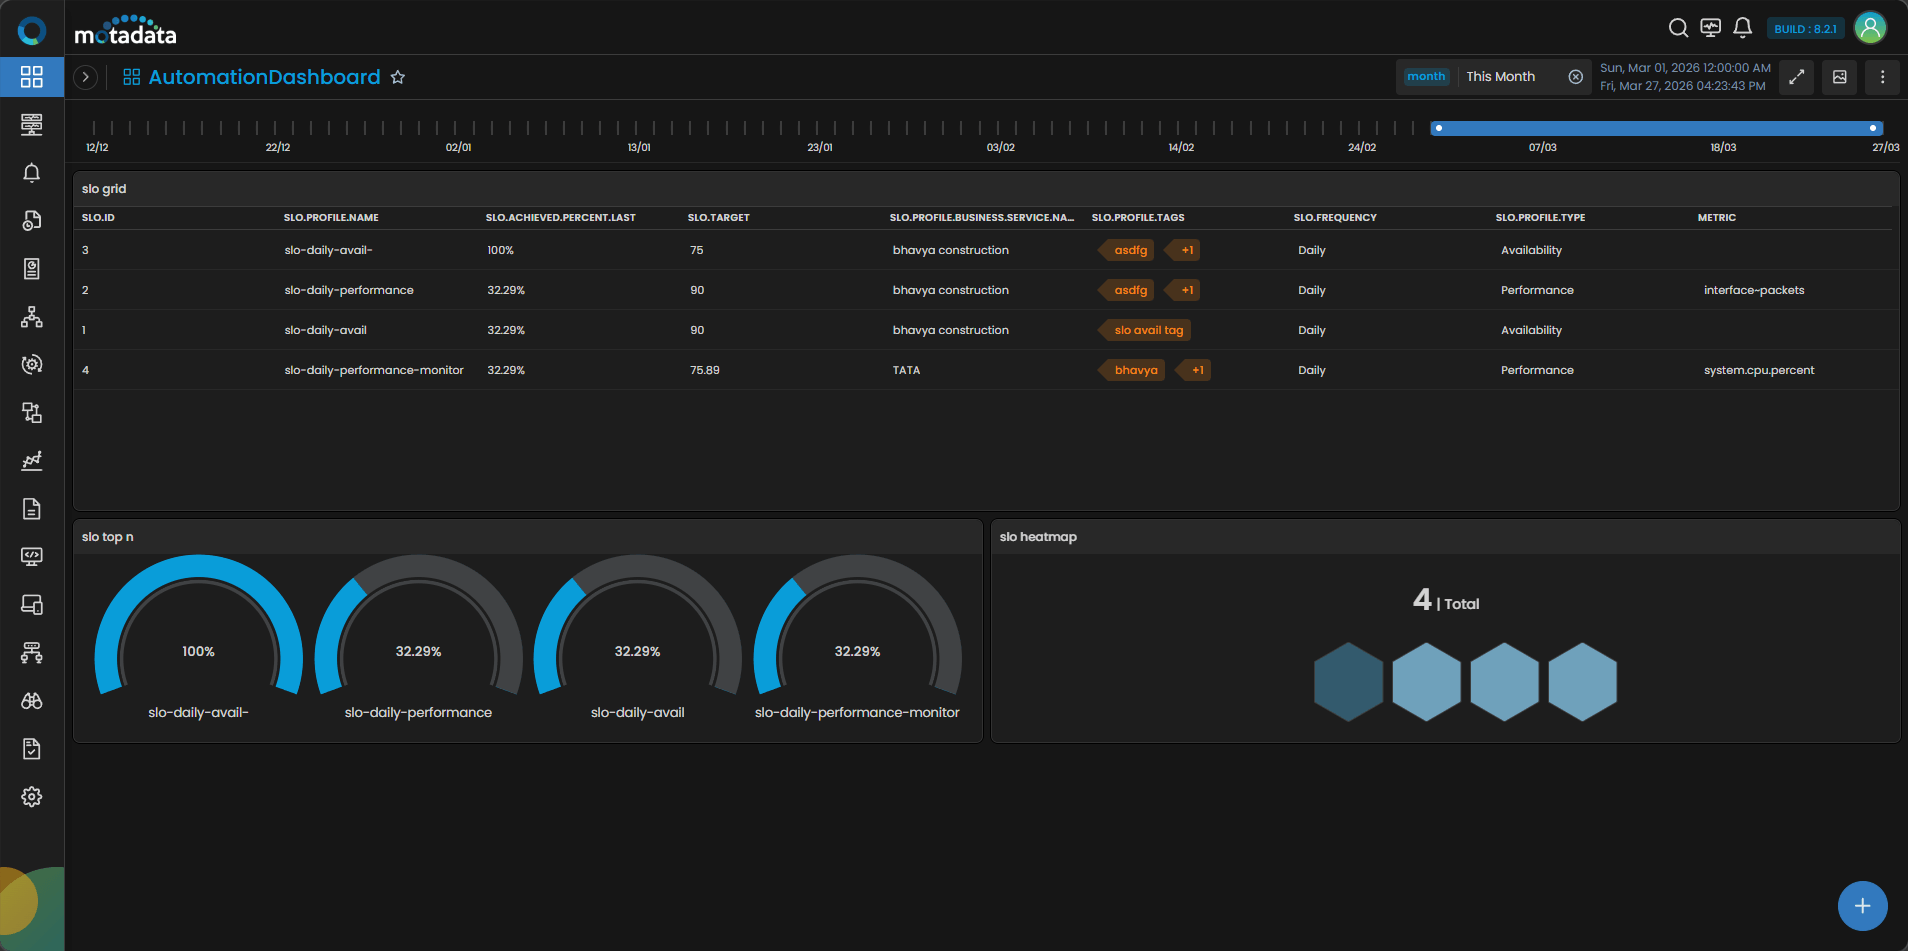Open the health monitor screen icon
Image resolution: width=1908 pixels, height=951 pixels.
point(1710,28)
